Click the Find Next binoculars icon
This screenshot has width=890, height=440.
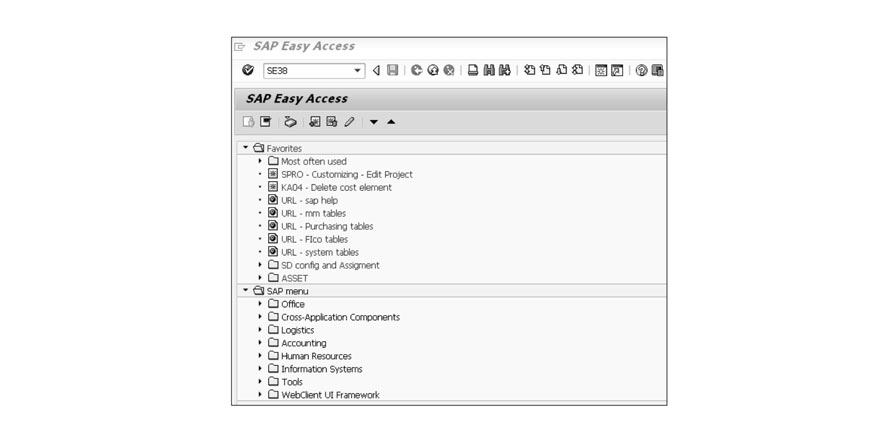coord(505,70)
